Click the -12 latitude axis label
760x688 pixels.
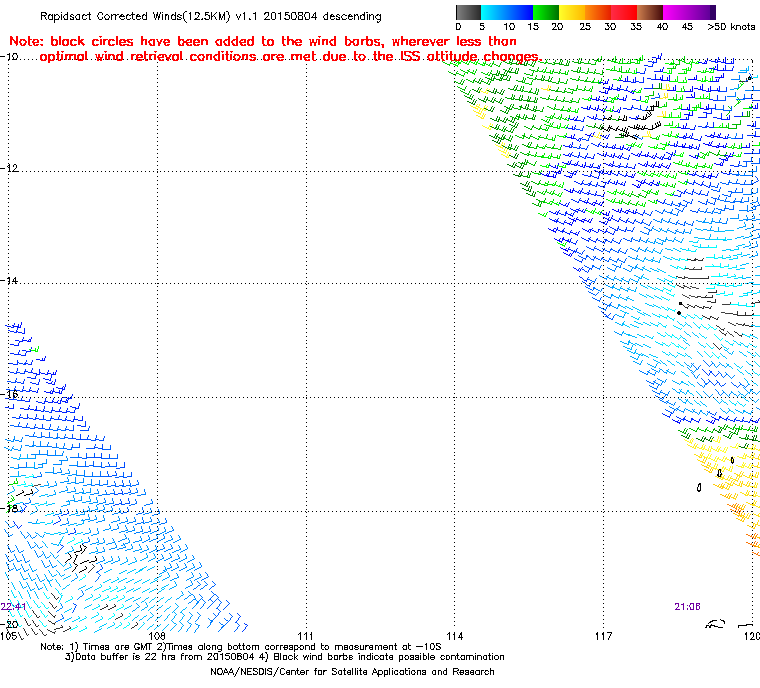(9, 168)
